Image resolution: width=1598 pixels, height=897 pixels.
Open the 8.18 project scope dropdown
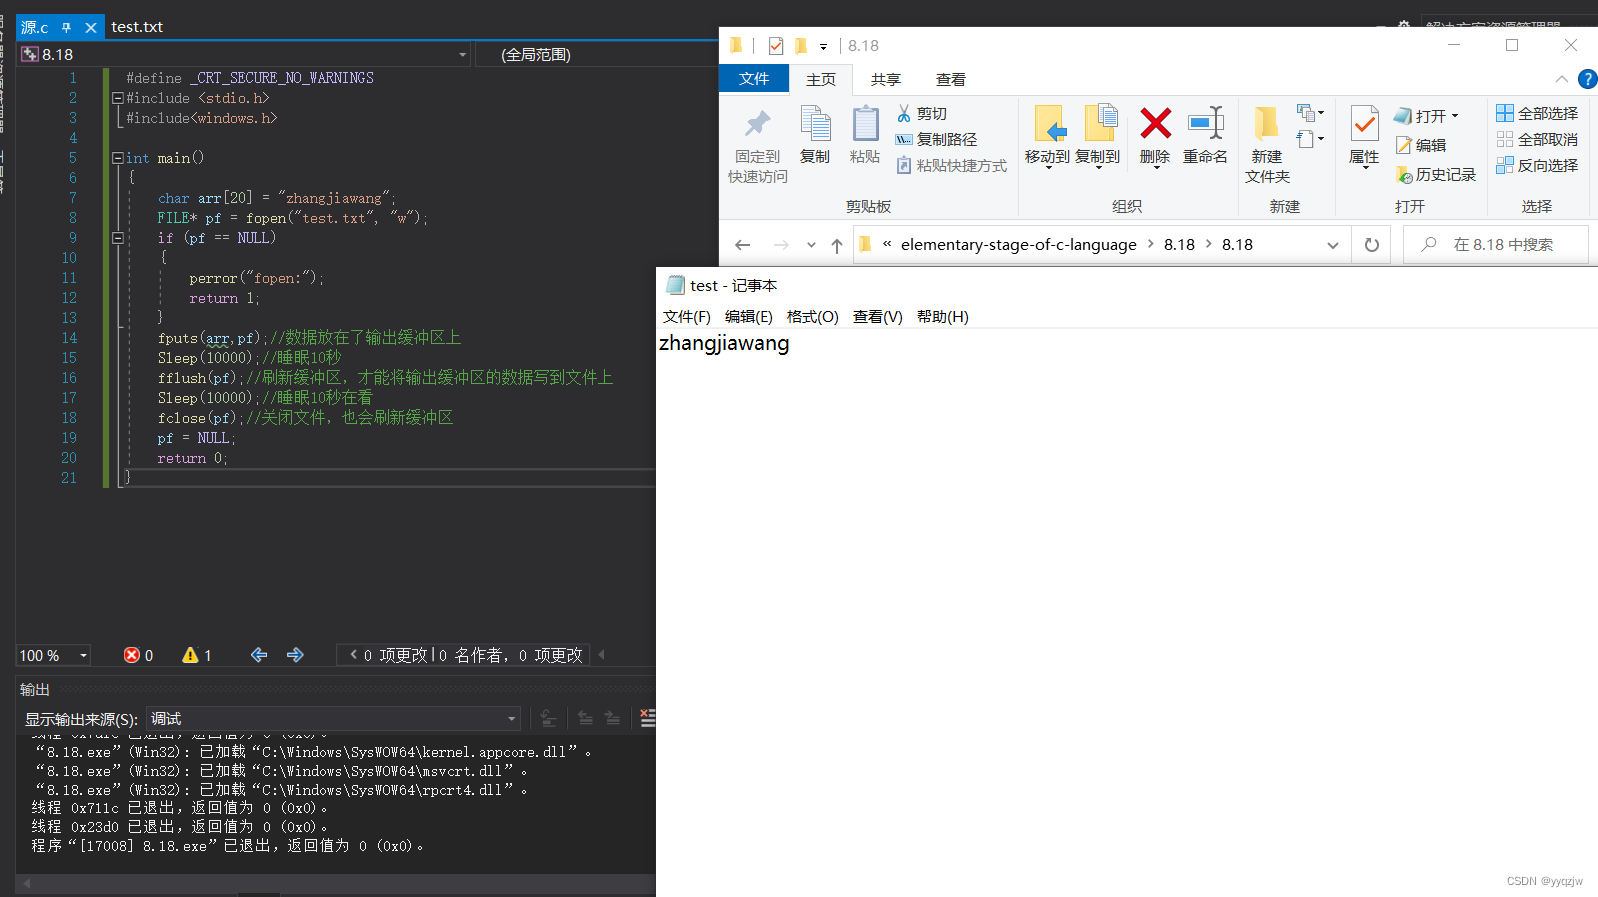pos(463,55)
